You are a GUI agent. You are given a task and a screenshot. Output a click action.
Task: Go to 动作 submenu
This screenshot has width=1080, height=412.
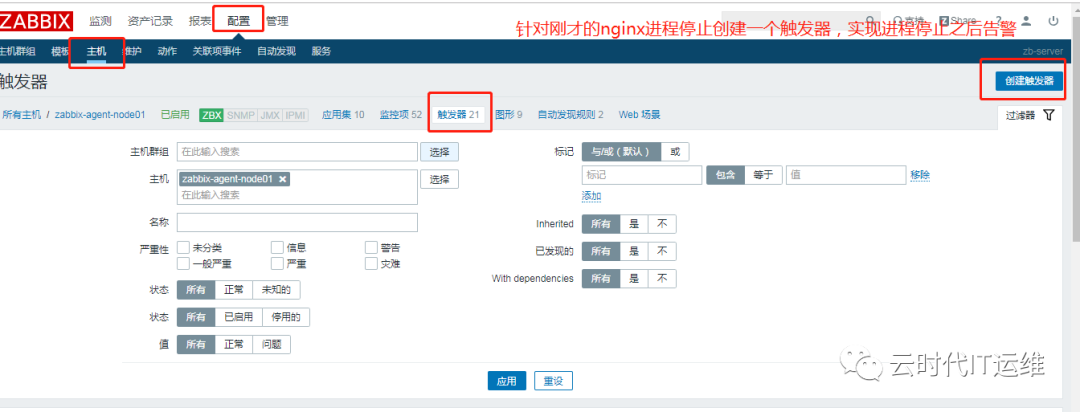click(167, 51)
